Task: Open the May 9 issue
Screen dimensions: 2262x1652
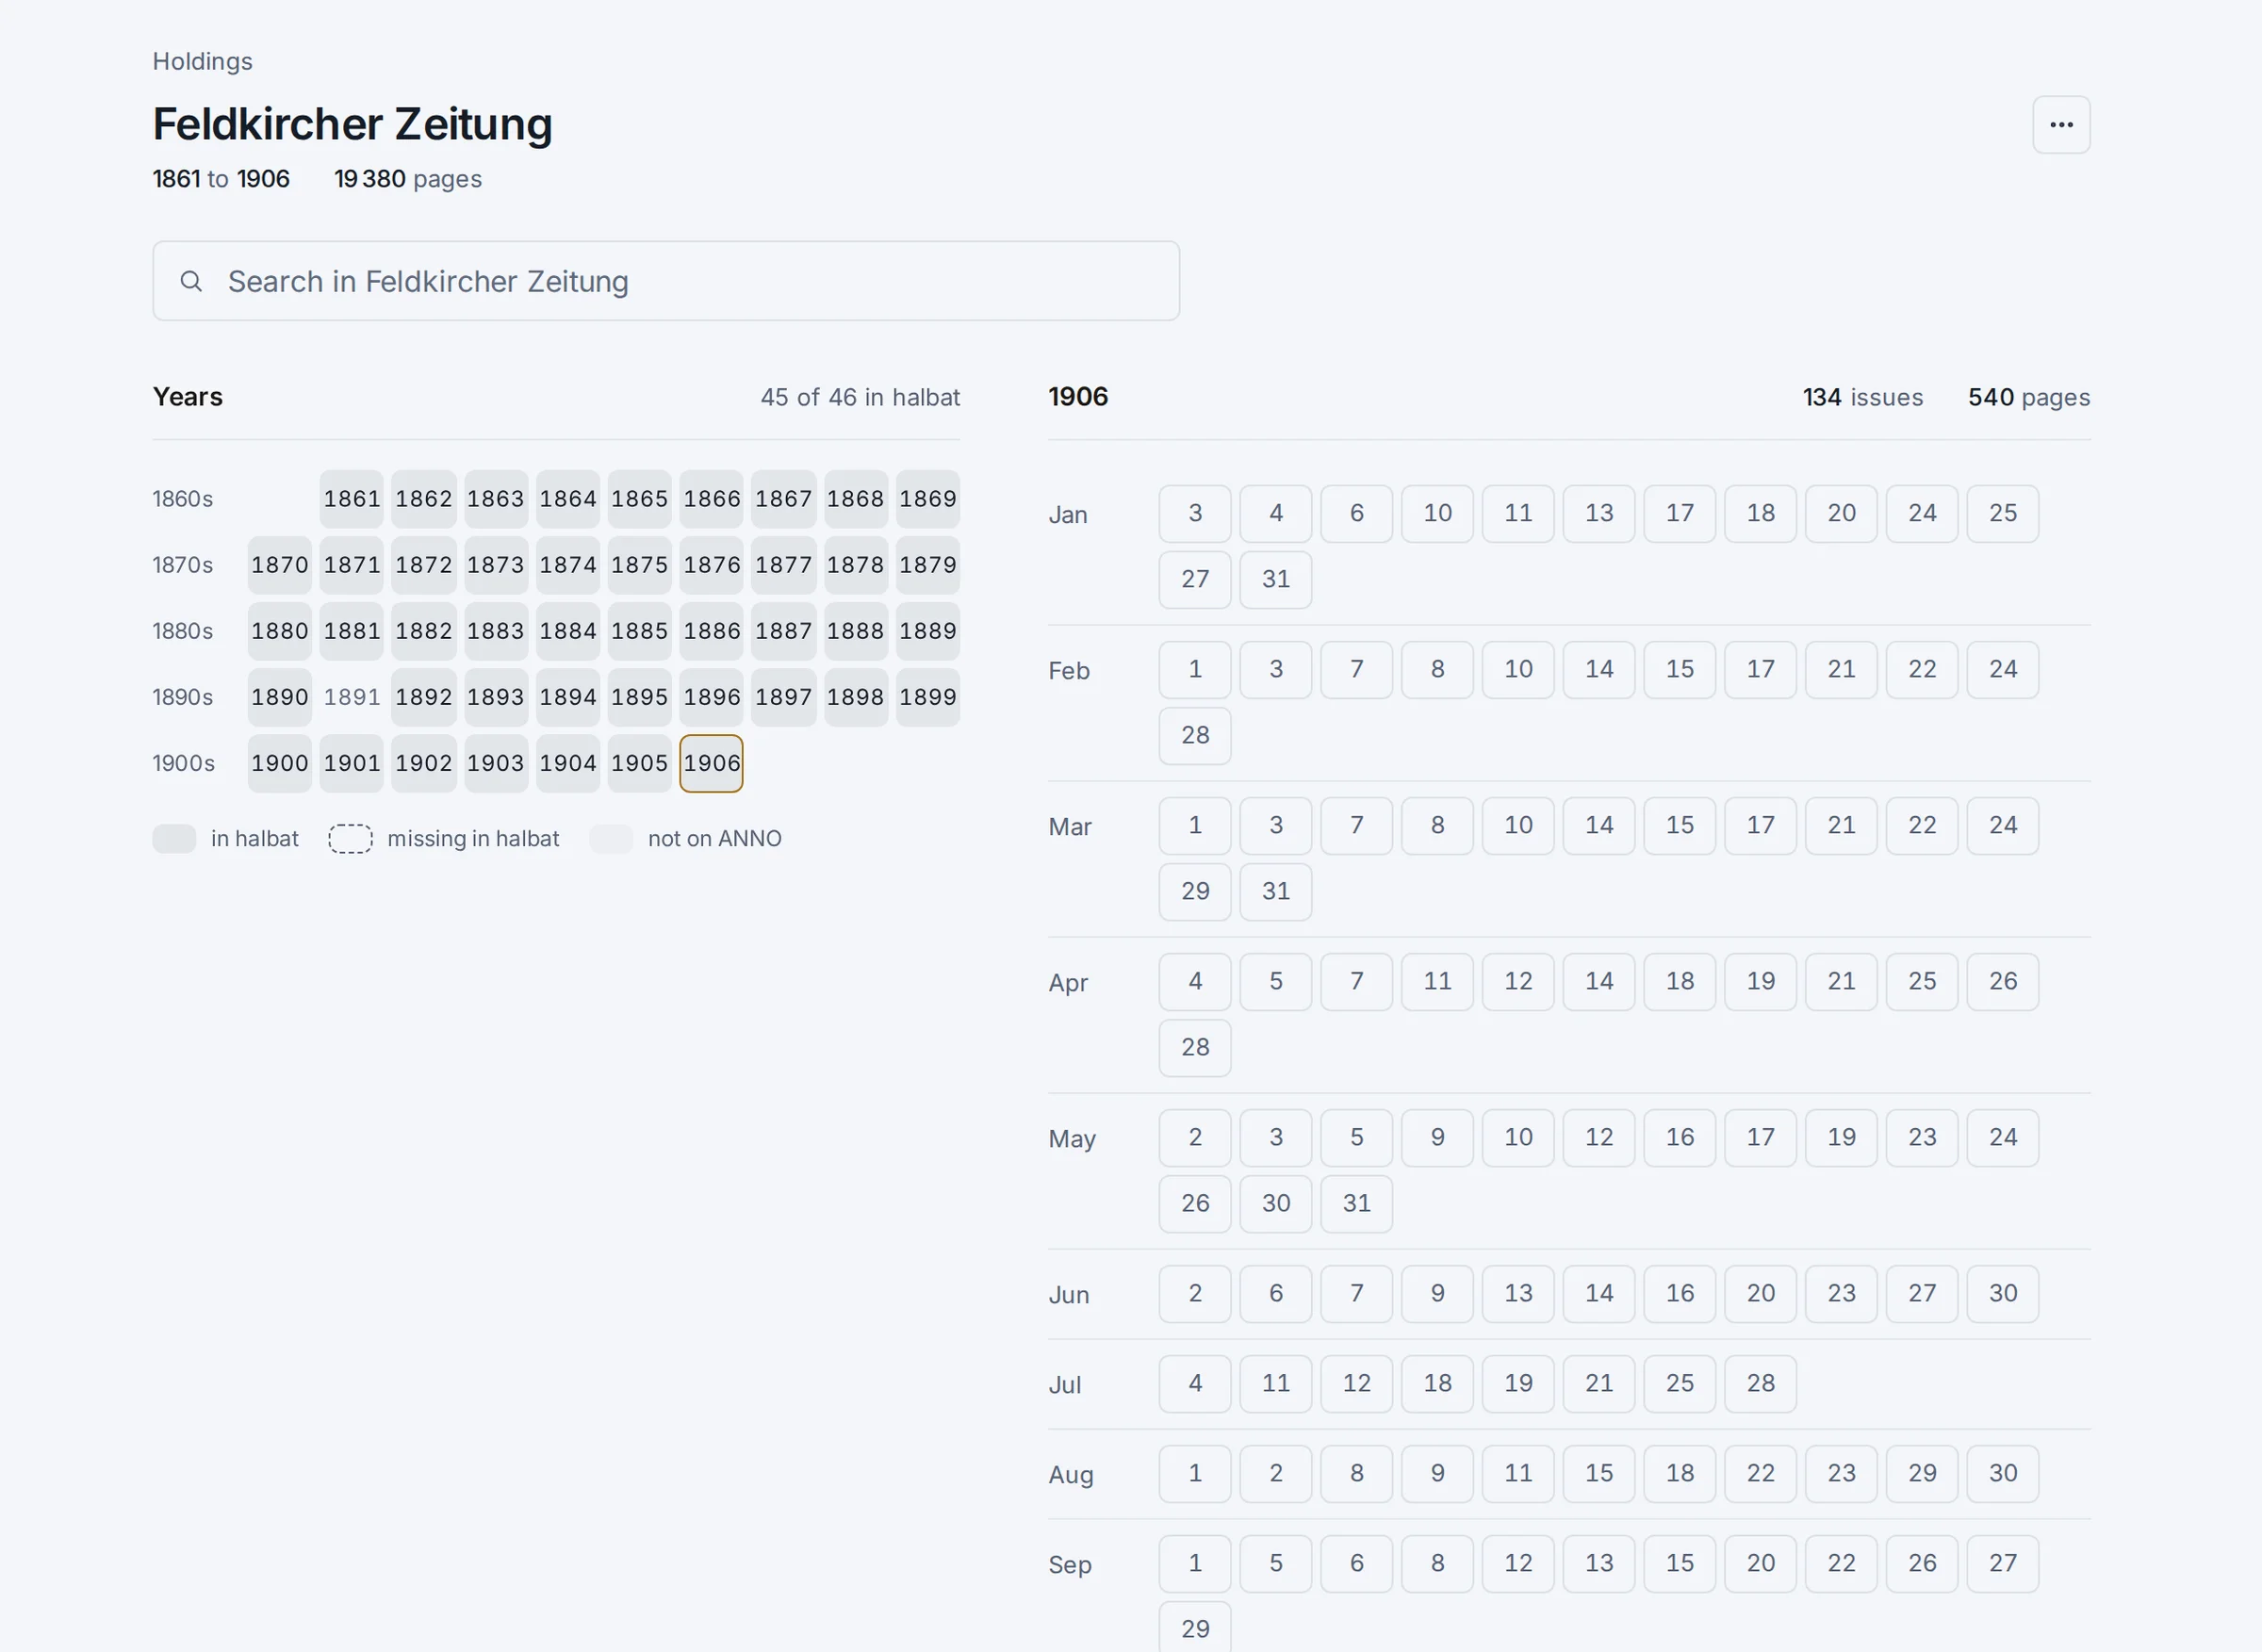Action: [x=1437, y=1138]
